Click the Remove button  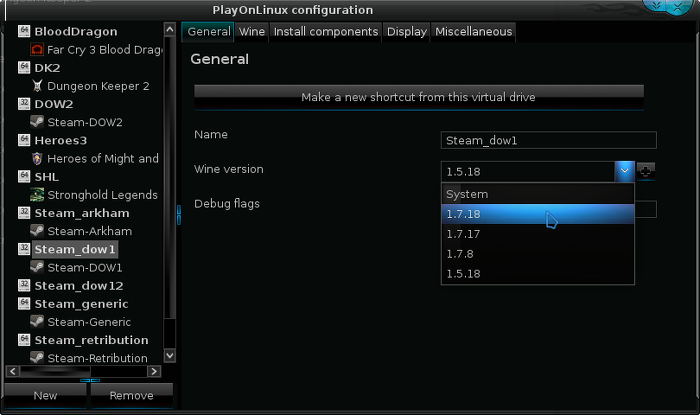[131, 395]
